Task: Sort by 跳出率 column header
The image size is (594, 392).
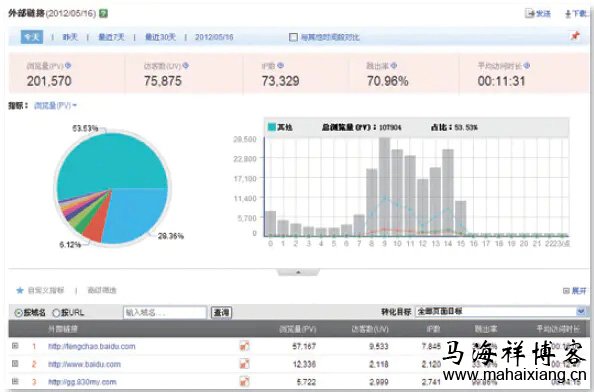Action: click(486, 329)
